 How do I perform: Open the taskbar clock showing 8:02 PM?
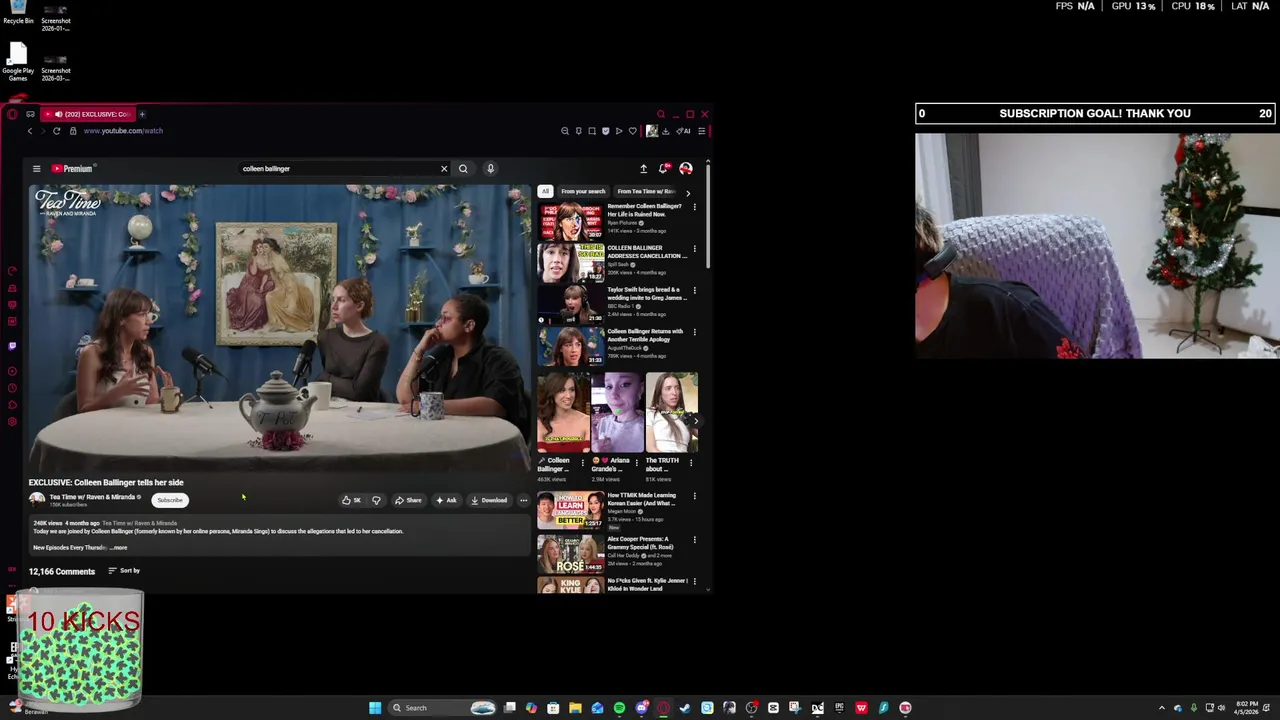tap(1247, 708)
